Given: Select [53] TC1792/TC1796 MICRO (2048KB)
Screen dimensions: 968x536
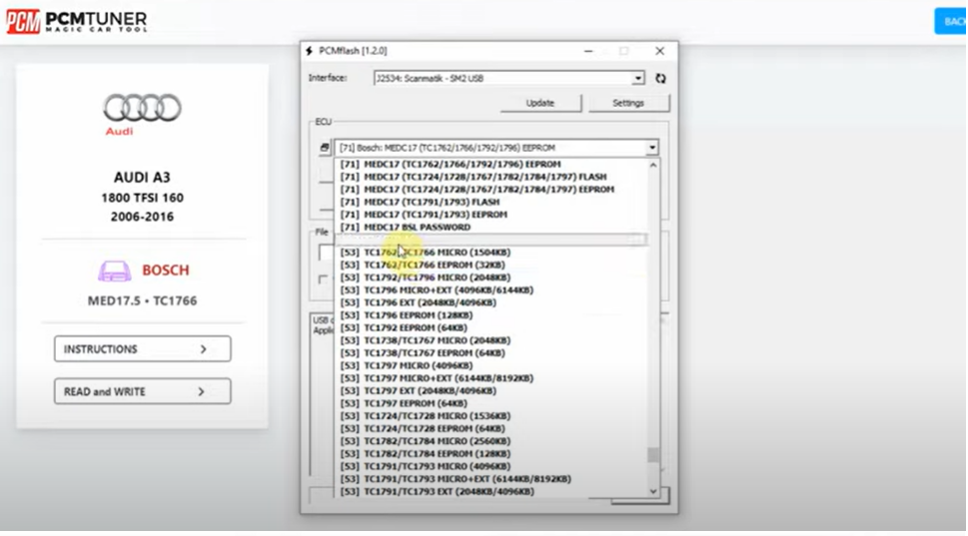Looking at the screenshot, I should point(491,277).
